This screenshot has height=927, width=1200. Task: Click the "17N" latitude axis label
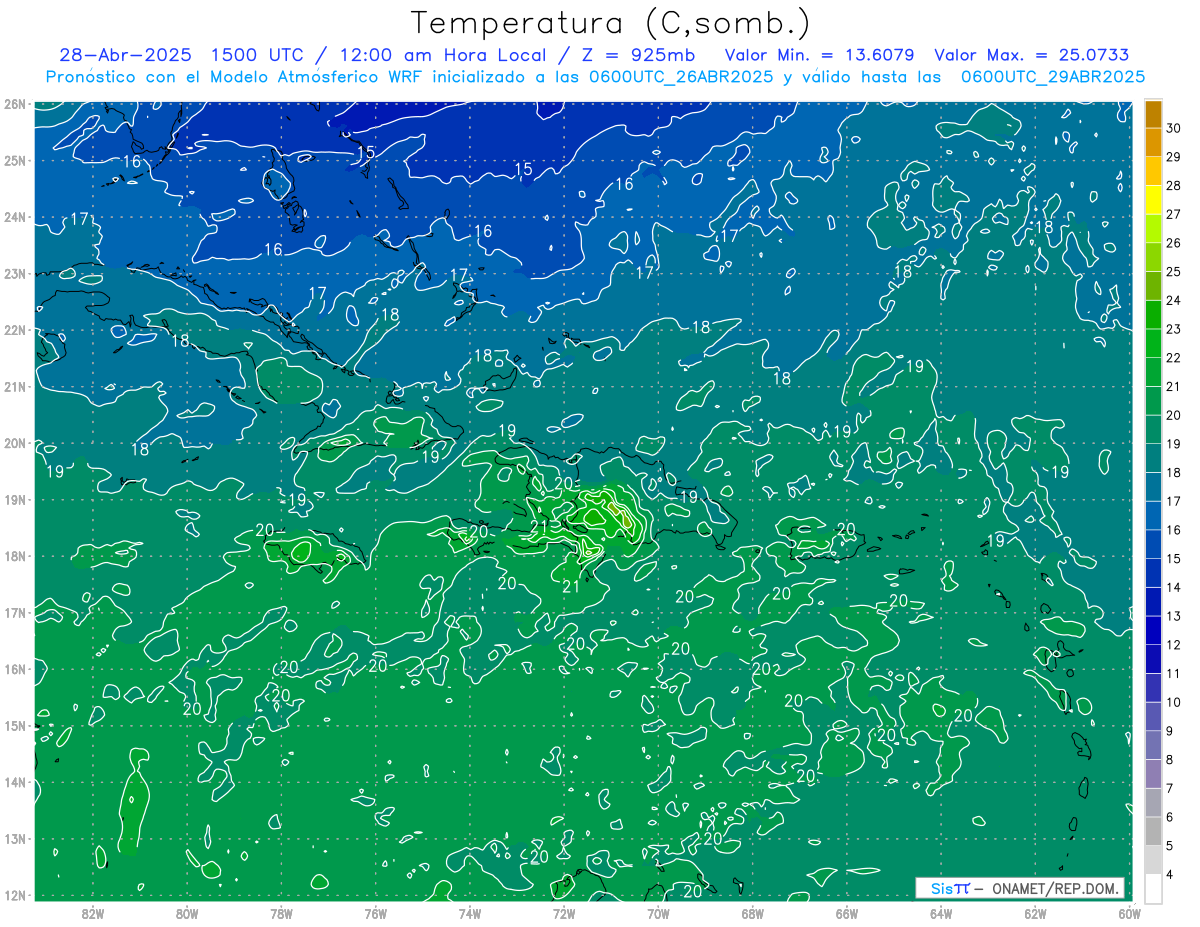point(14,613)
